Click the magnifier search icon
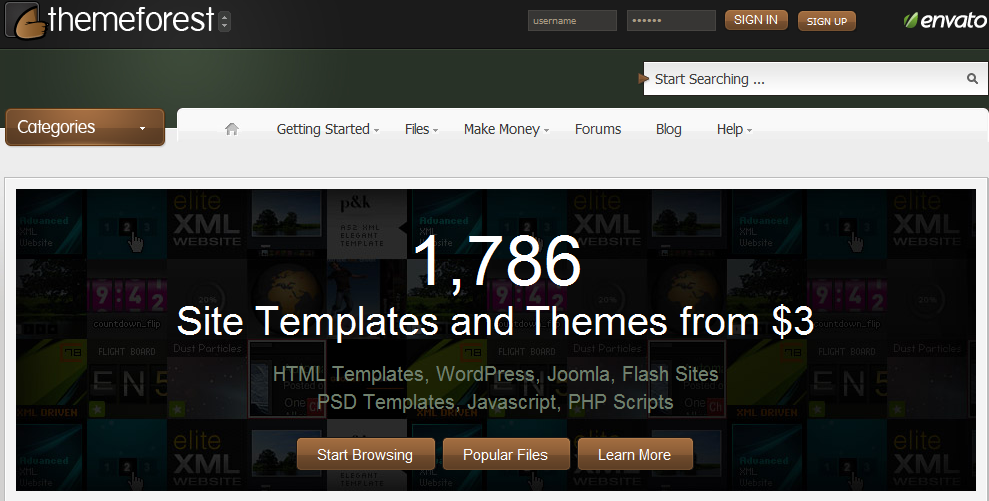 pyautogui.click(x=972, y=78)
